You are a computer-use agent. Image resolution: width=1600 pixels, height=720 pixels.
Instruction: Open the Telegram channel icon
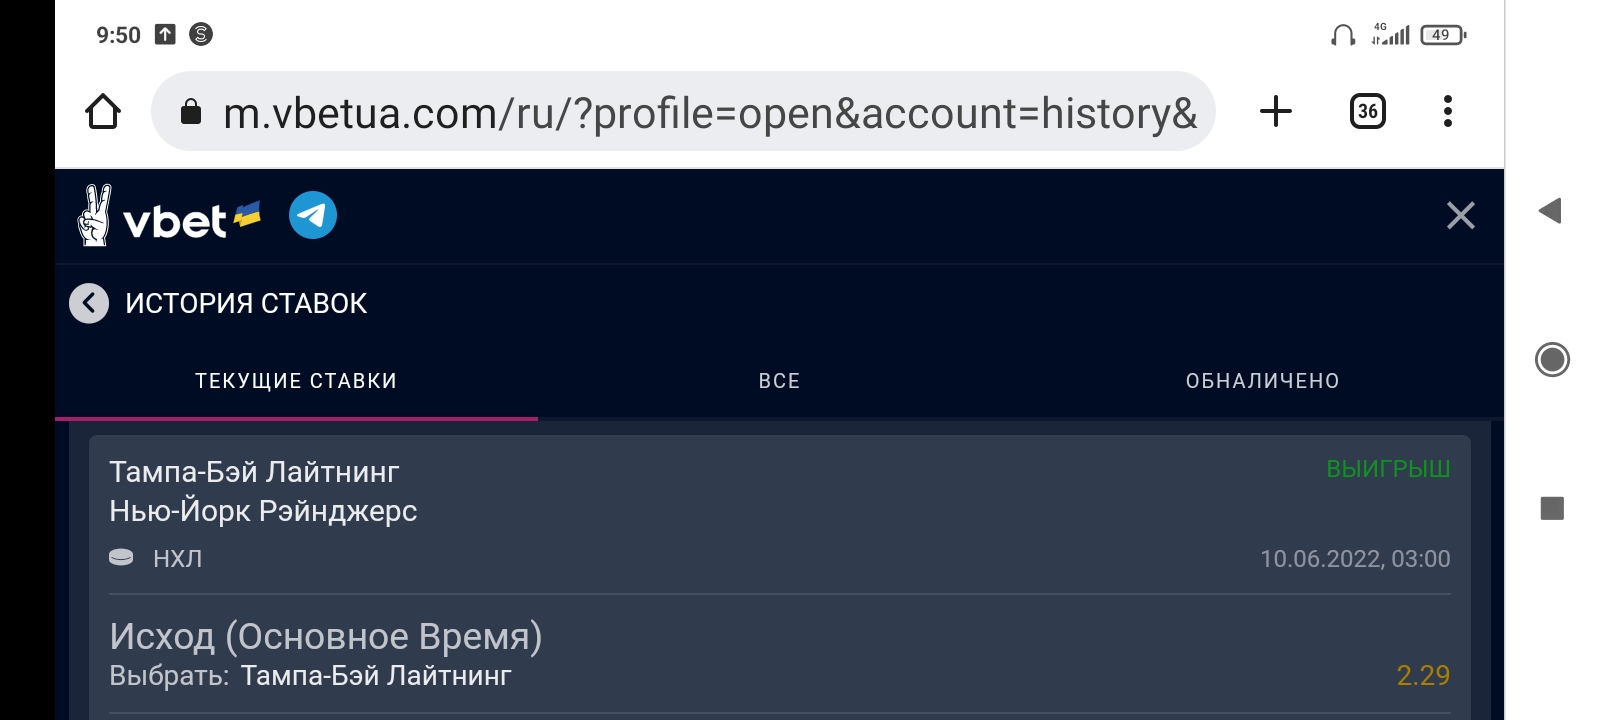313,215
